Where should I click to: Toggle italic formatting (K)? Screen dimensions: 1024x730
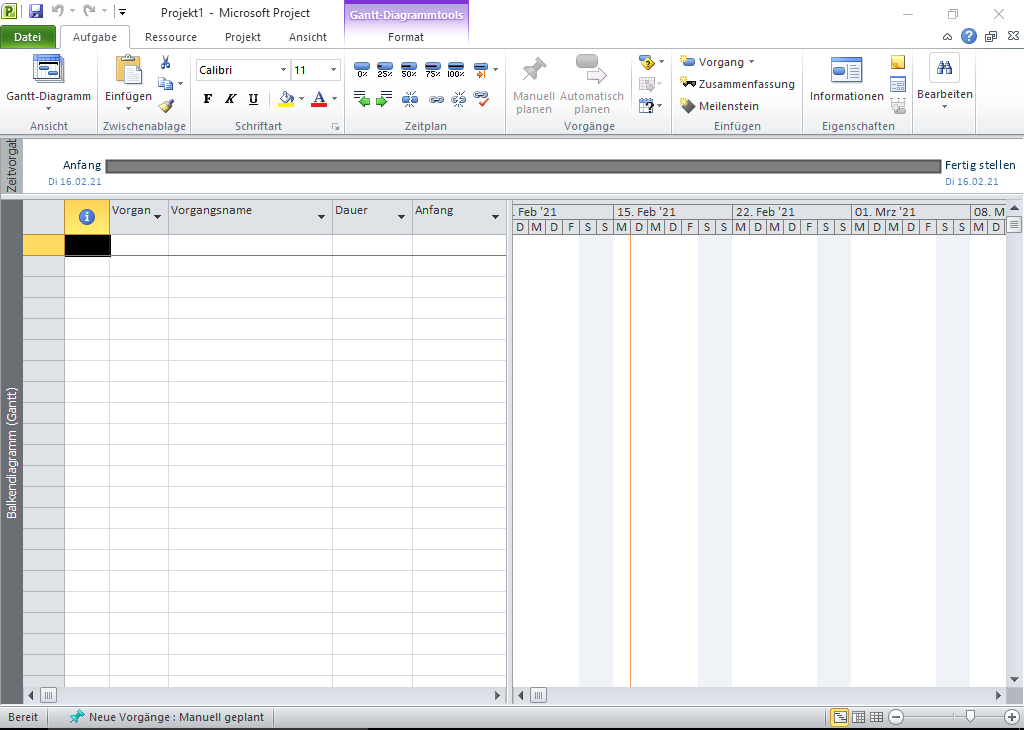coord(230,99)
